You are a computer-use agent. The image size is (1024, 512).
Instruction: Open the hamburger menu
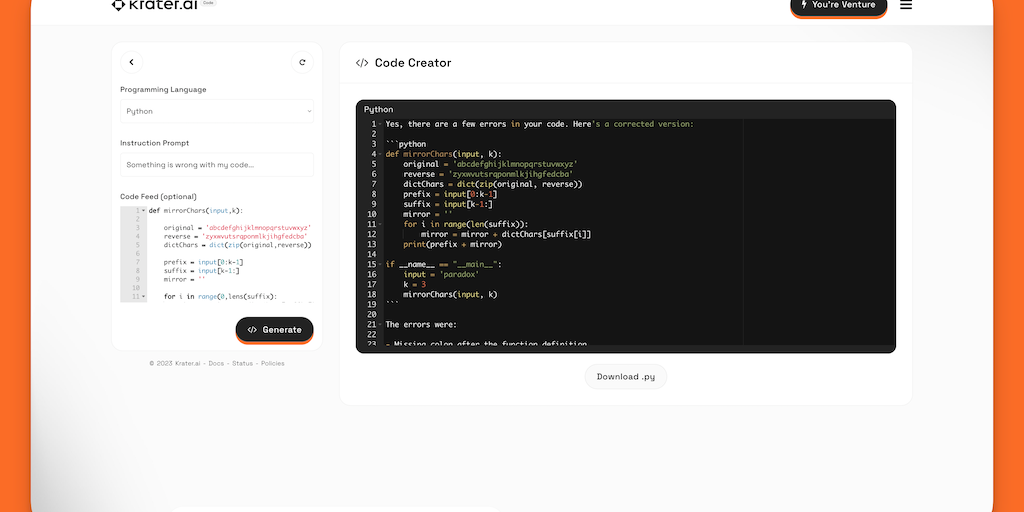click(x=906, y=5)
